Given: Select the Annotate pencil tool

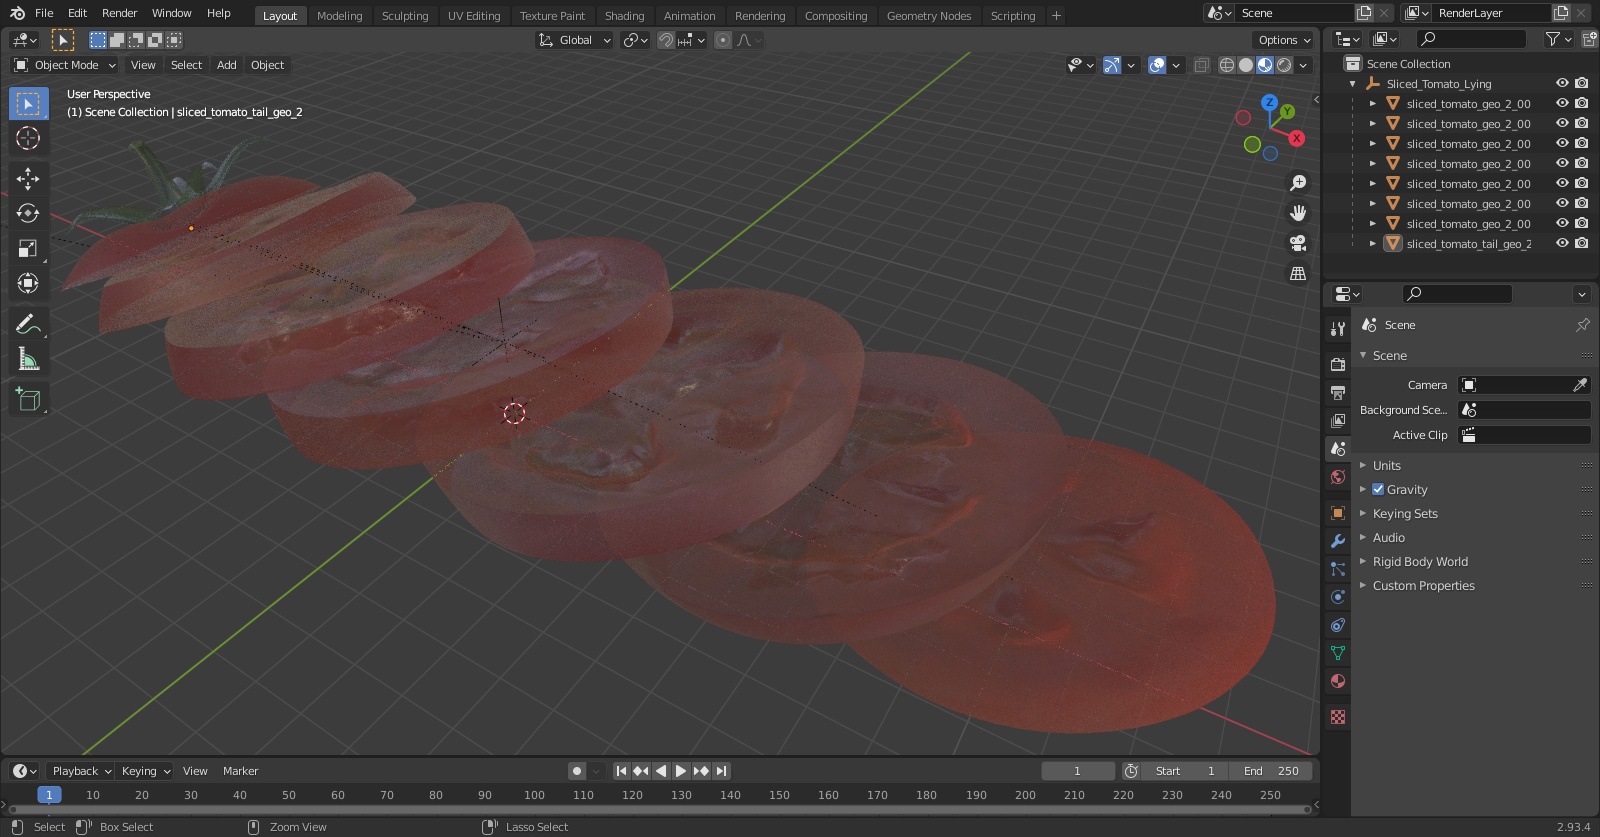Looking at the screenshot, I should pyautogui.click(x=28, y=324).
